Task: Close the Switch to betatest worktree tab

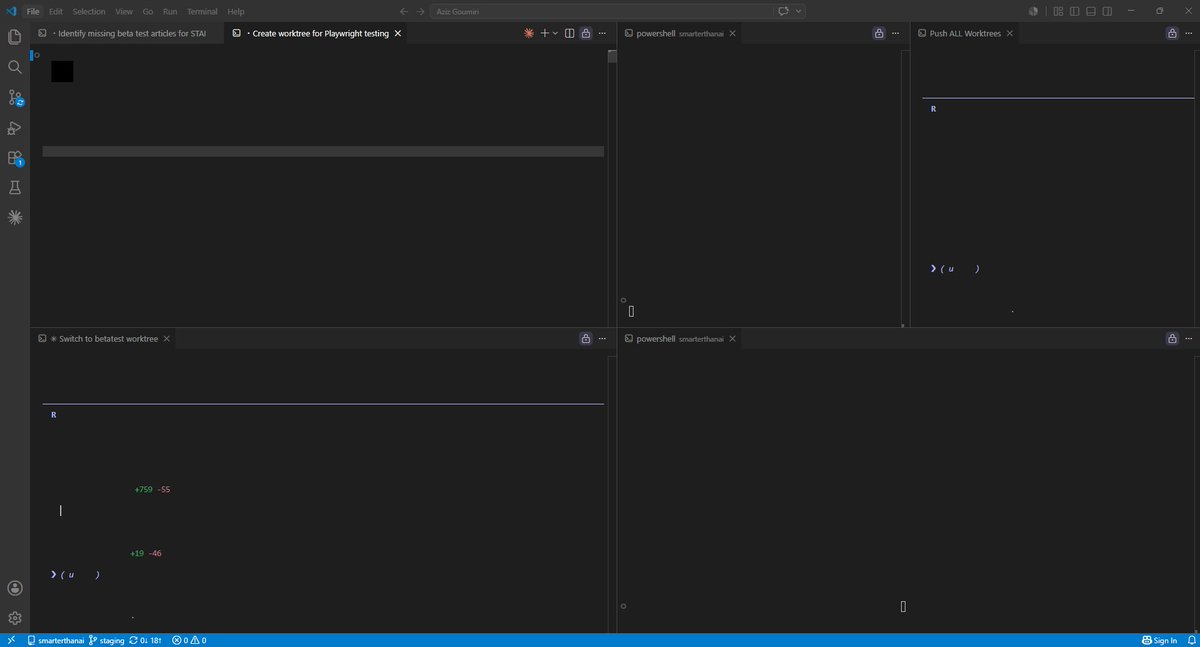Action: pos(167,339)
